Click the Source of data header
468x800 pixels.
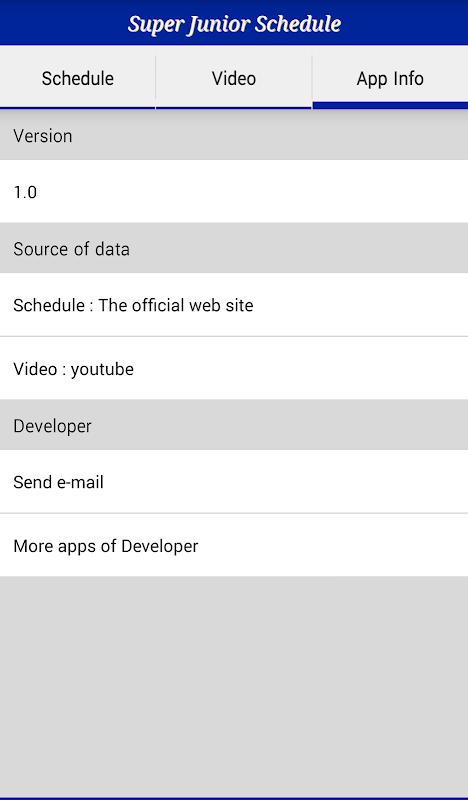(234, 248)
